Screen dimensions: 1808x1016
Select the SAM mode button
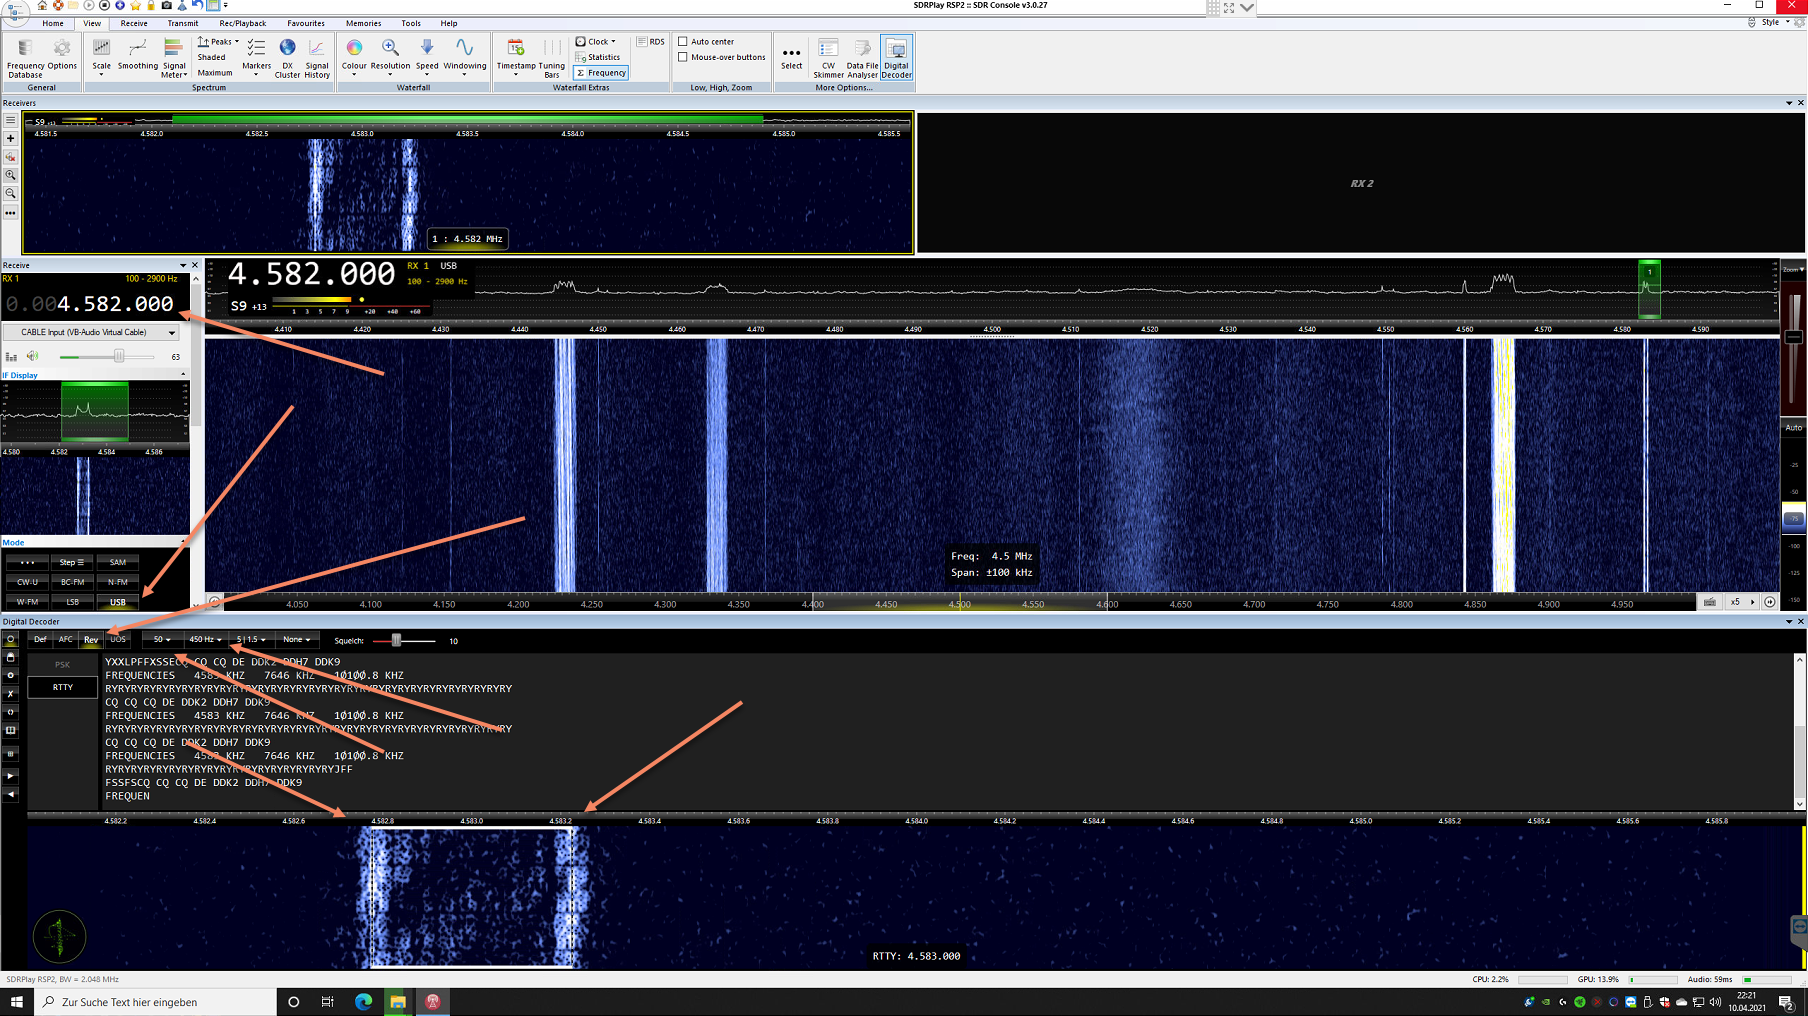click(x=118, y=562)
